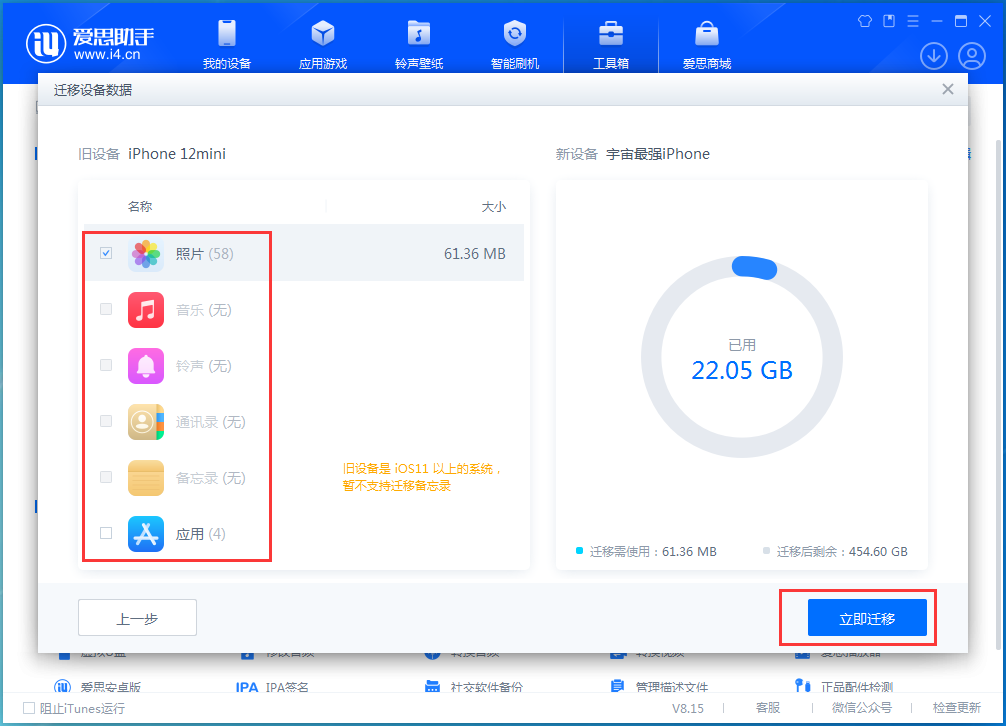Click the 已用 22.05 GB storage ring
Viewport: 1006px width, 726px height.
(742, 358)
